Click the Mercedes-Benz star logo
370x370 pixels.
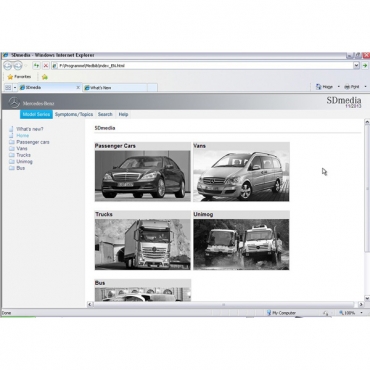14,103
